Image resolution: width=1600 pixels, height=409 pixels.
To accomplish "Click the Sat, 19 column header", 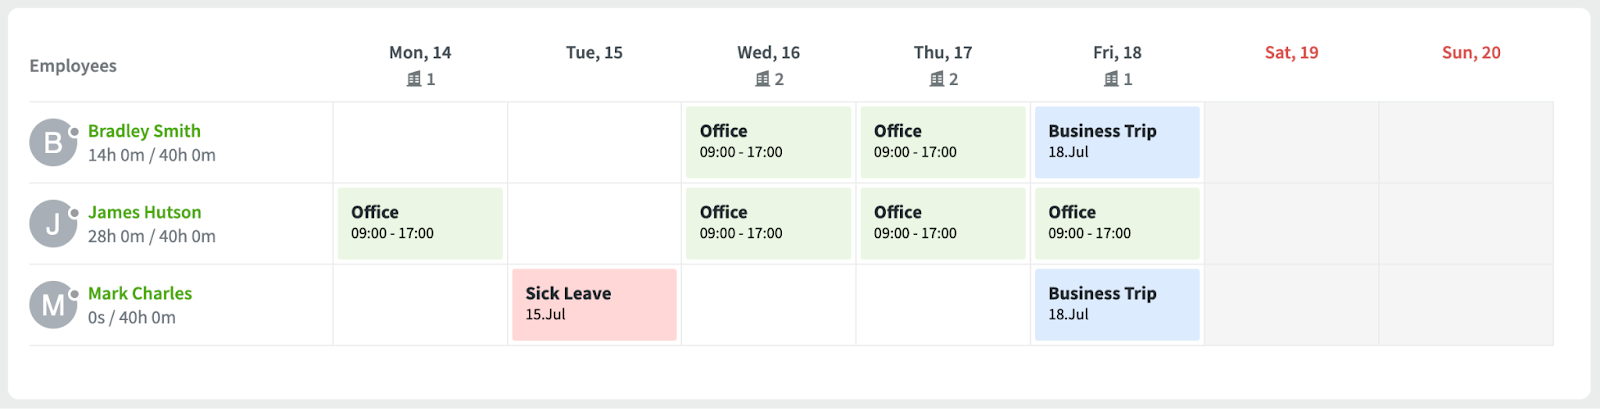I will point(1291,53).
